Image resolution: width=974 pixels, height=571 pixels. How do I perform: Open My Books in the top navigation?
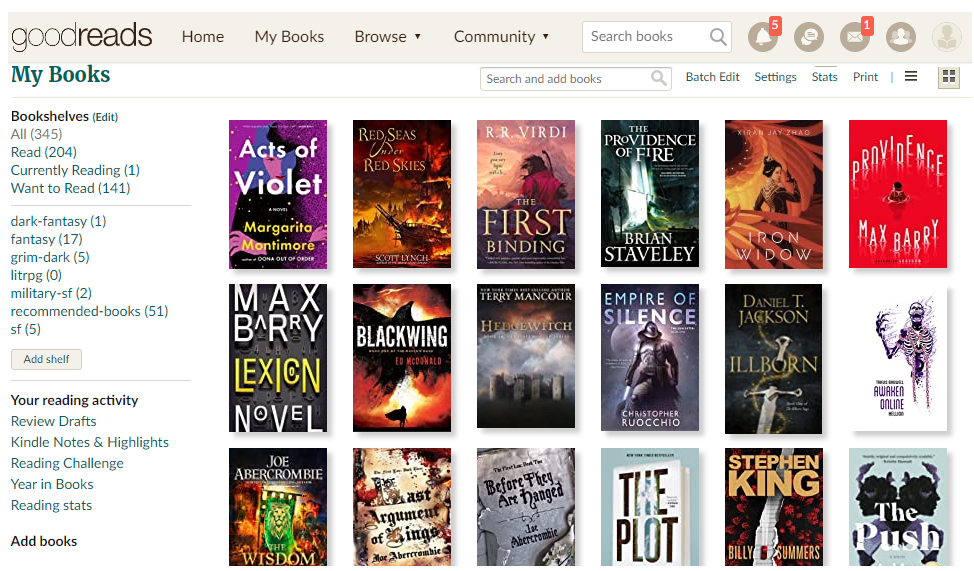point(289,37)
